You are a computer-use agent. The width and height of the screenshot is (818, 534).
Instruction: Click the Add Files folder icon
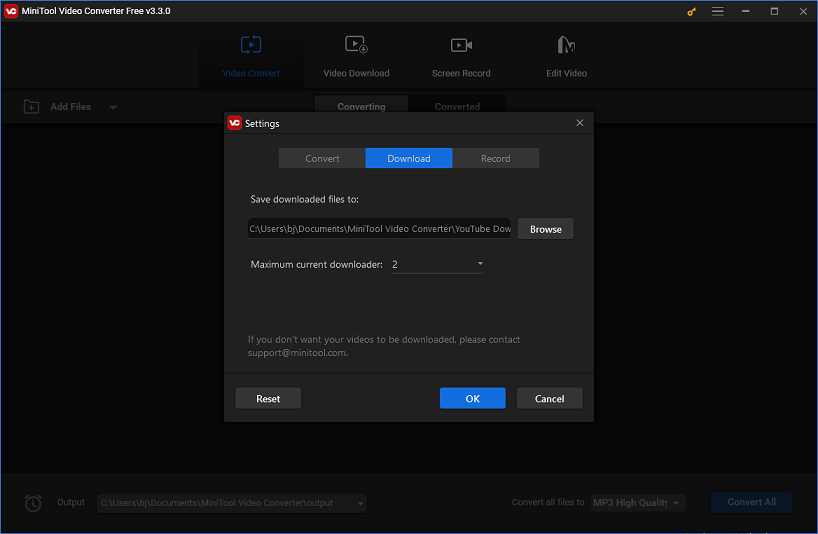pos(31,107)
